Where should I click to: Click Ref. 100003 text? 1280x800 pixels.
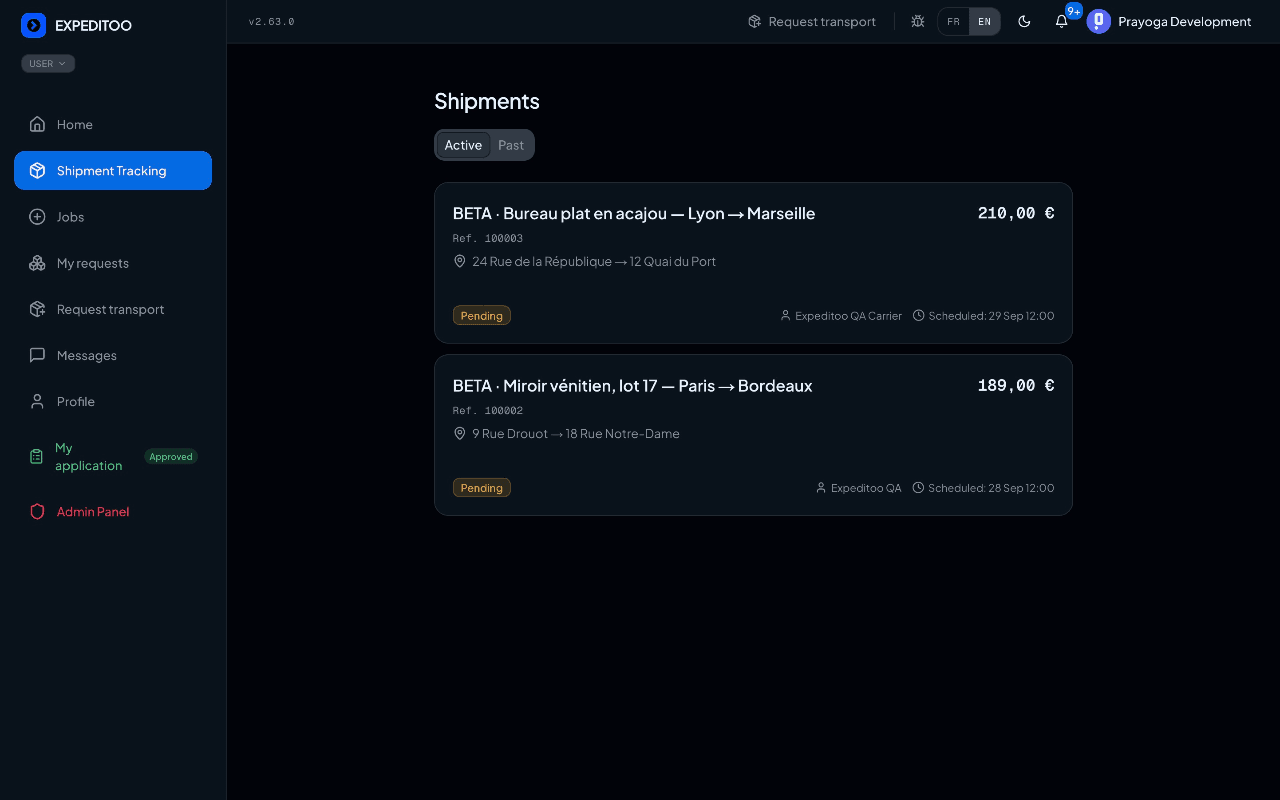click(x=488, y=238)
